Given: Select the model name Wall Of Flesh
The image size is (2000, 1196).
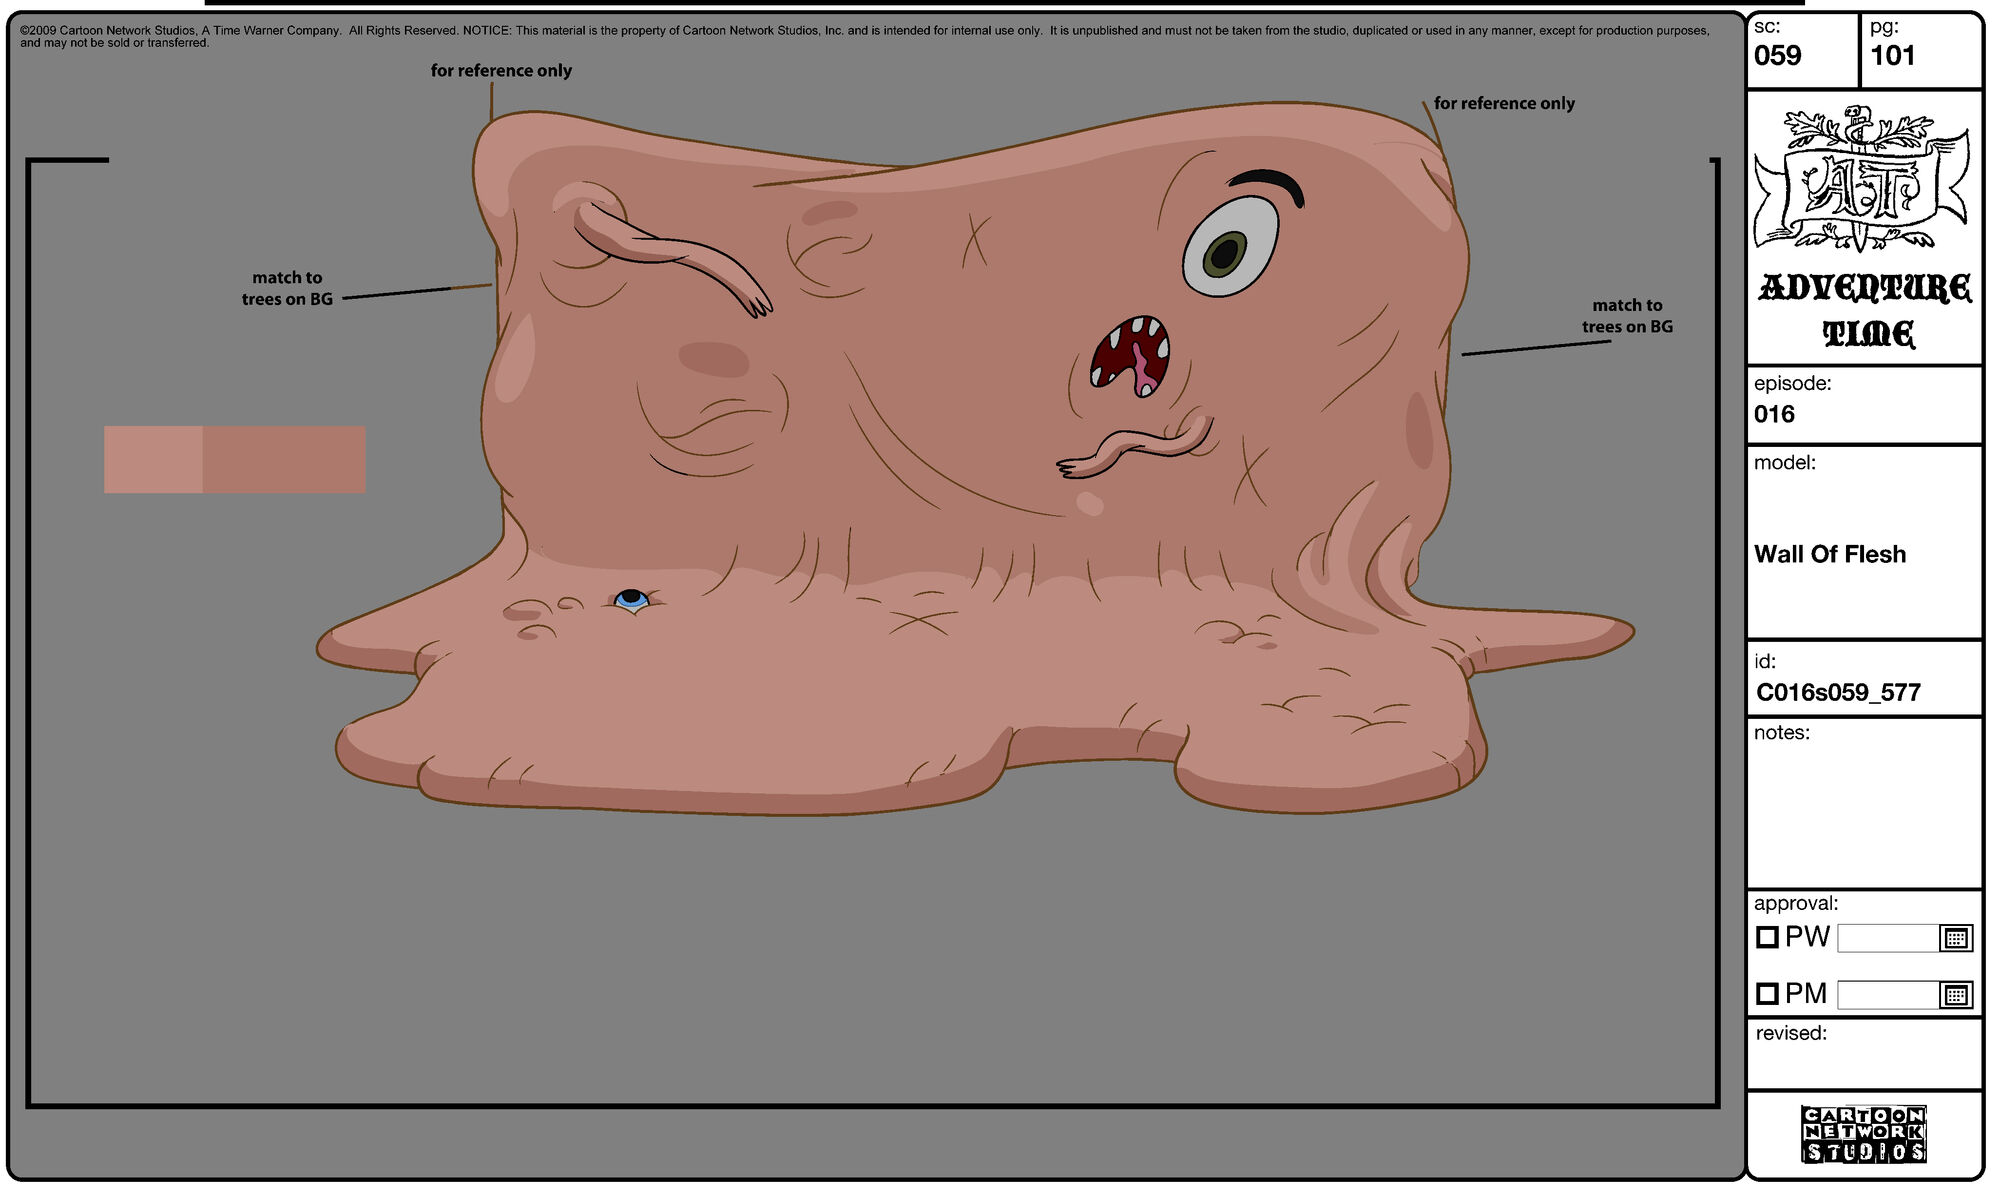Looking at the screenshot, I should point(1830,554).
